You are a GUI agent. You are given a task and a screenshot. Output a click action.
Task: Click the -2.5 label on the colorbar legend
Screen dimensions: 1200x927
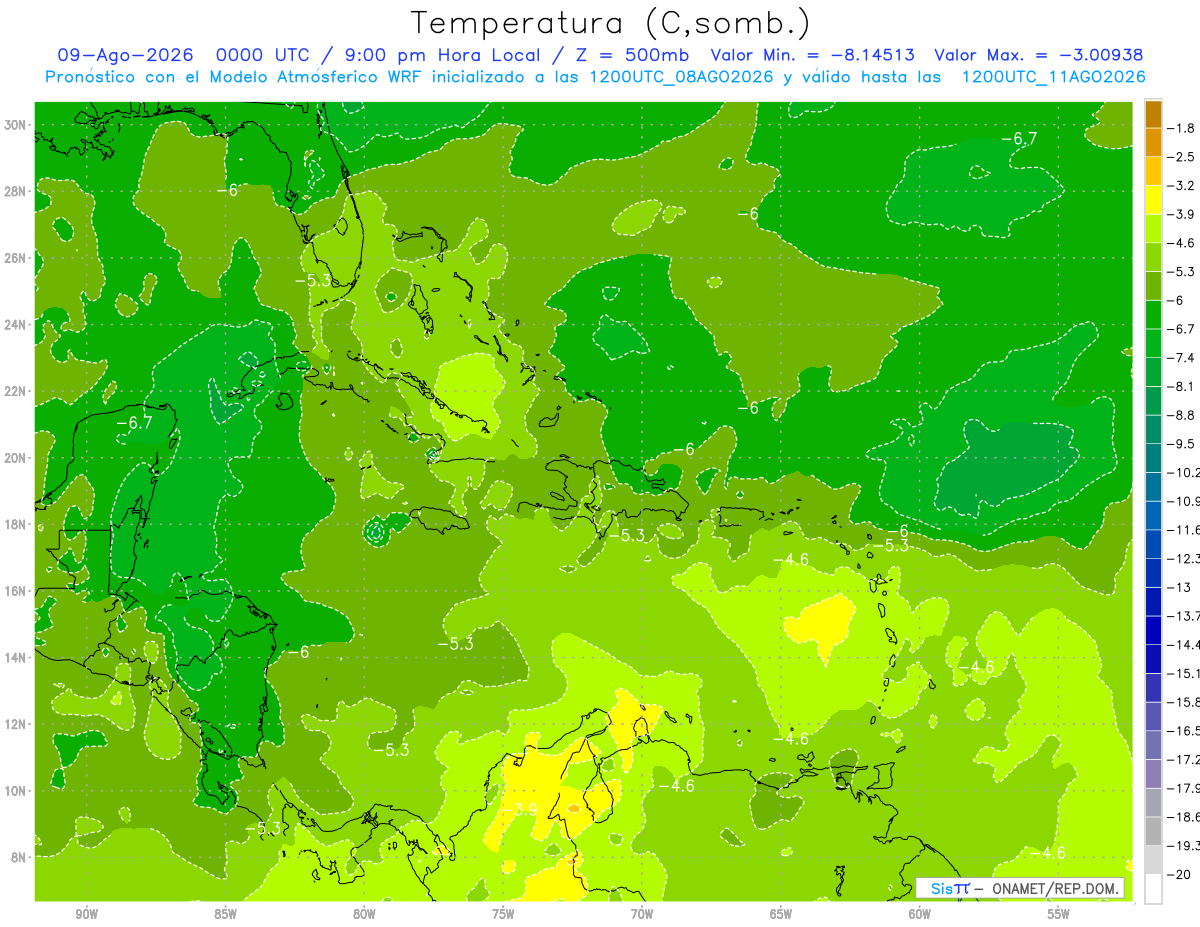(x=1181, y=157)
